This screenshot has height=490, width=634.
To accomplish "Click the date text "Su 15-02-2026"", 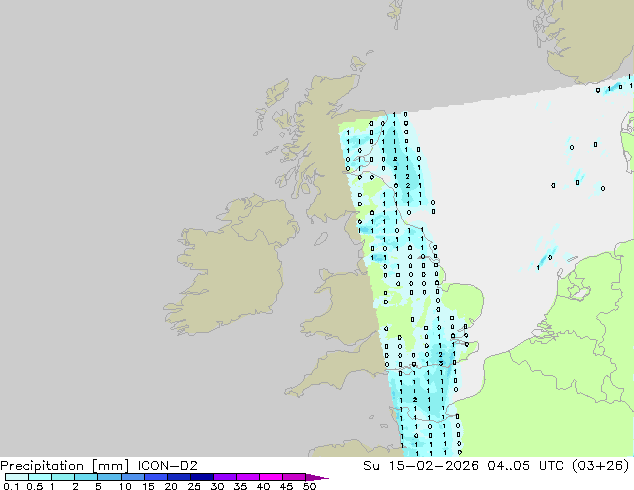I will (x=421, y=466).
